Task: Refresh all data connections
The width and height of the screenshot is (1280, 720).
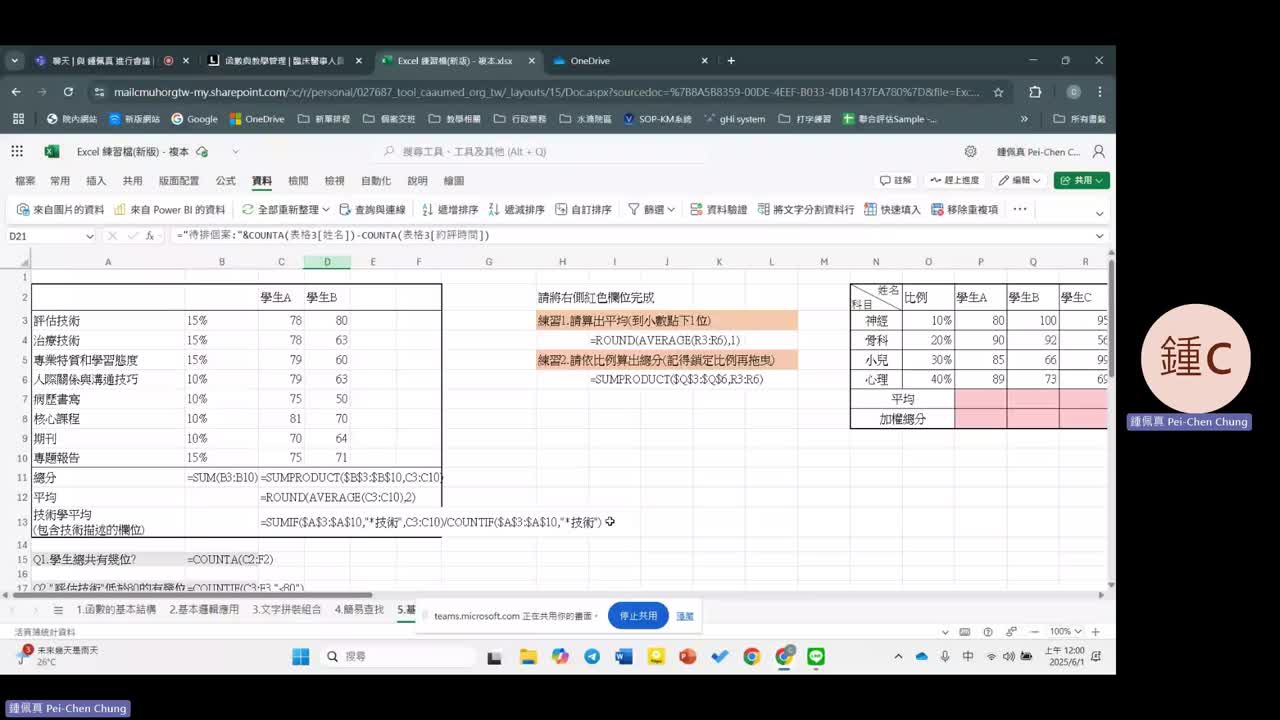Action: click(280, 210)
